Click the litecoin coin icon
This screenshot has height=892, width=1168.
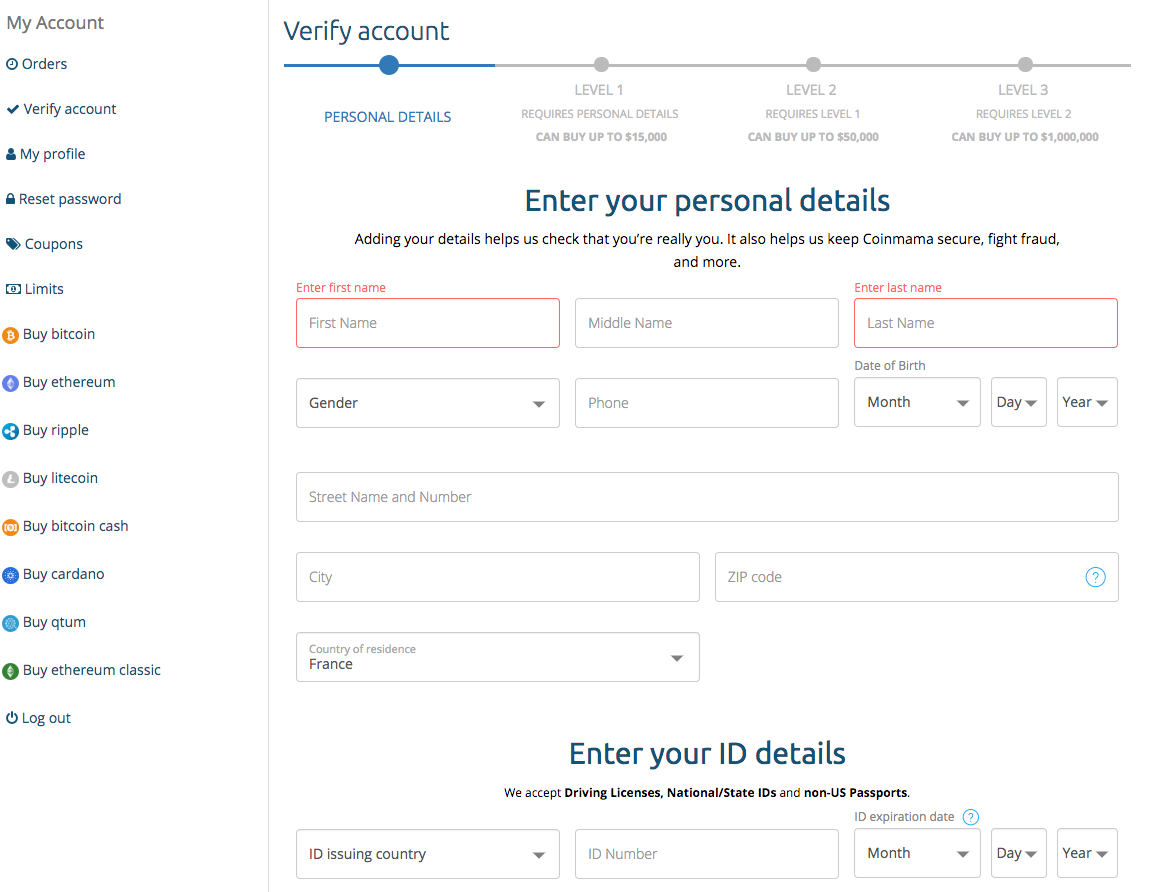(10, 479)
